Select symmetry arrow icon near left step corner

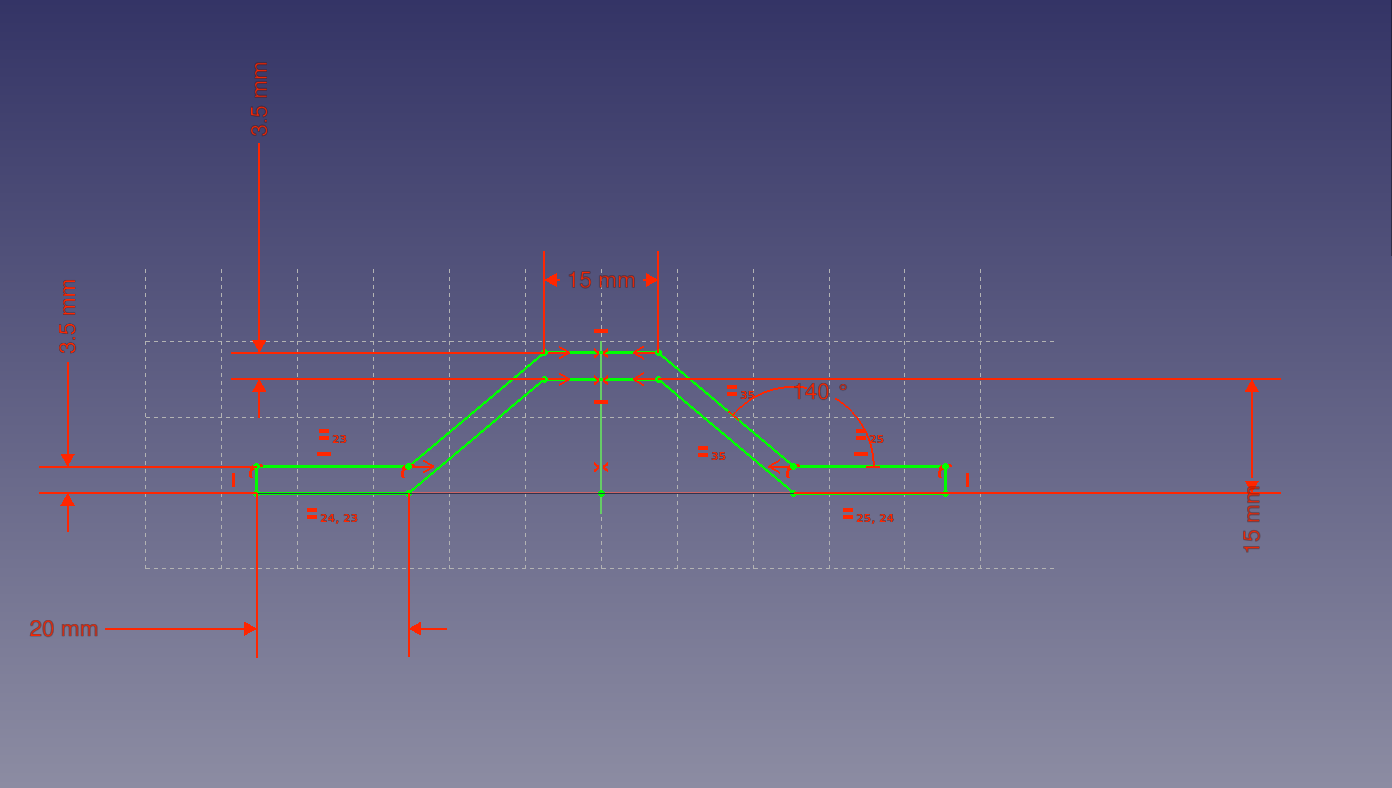click(x=423, y=466)
